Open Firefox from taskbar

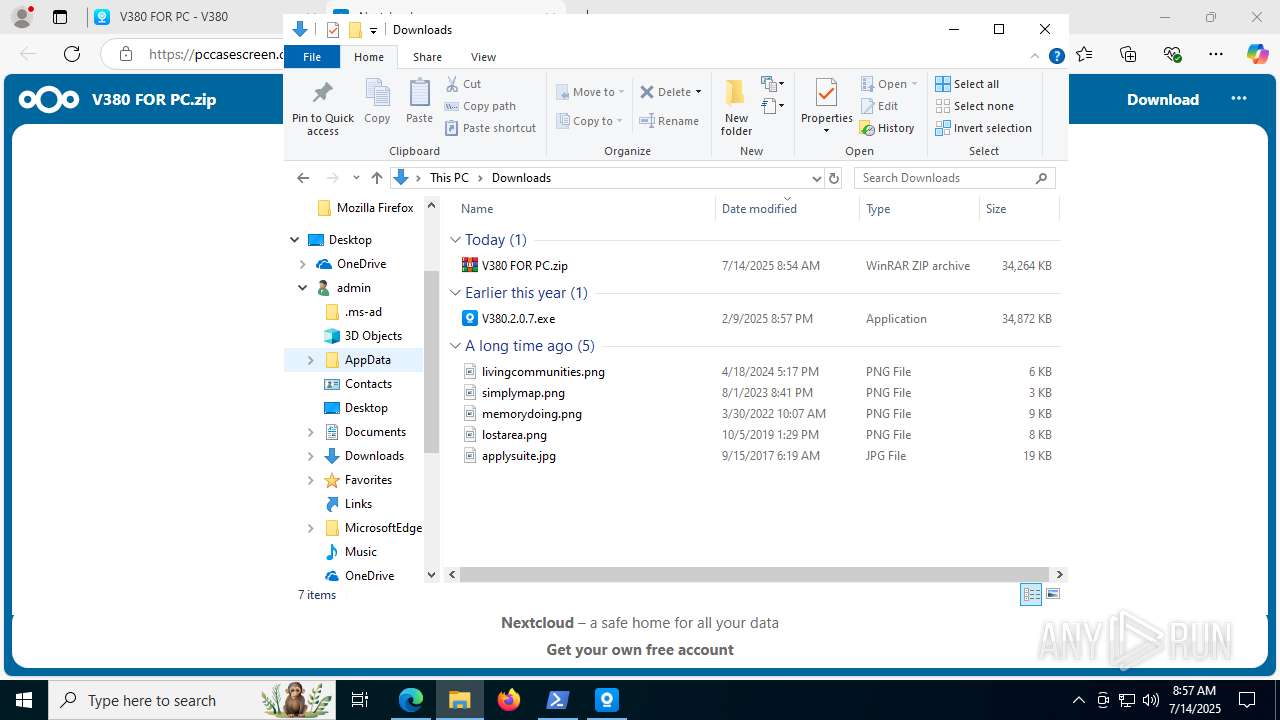509,700
